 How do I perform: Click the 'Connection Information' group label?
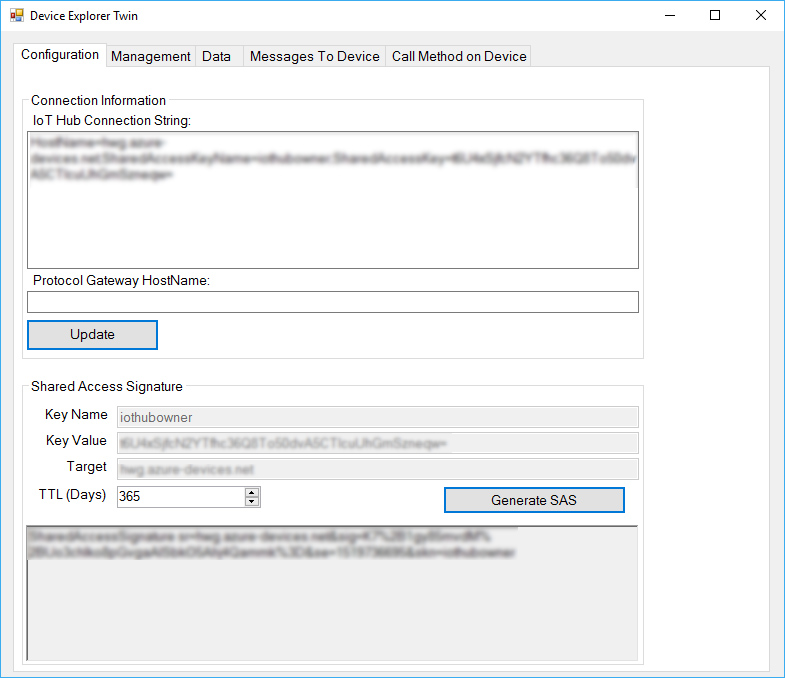[98, 100]
